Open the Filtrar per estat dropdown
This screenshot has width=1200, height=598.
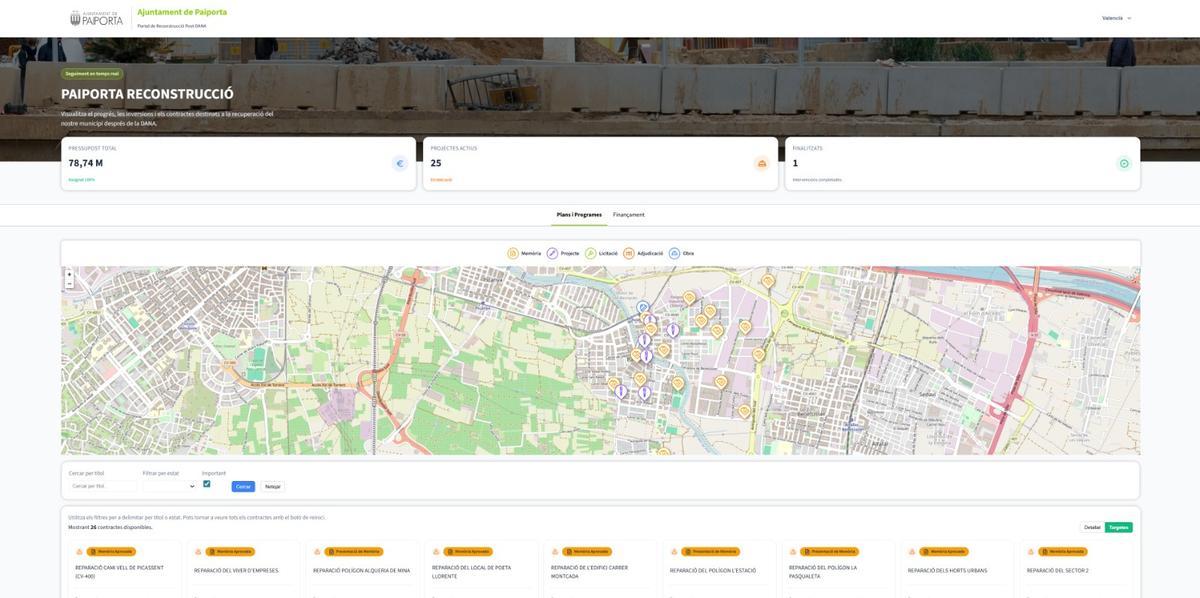pyautogui.click(x=166, y=484)
